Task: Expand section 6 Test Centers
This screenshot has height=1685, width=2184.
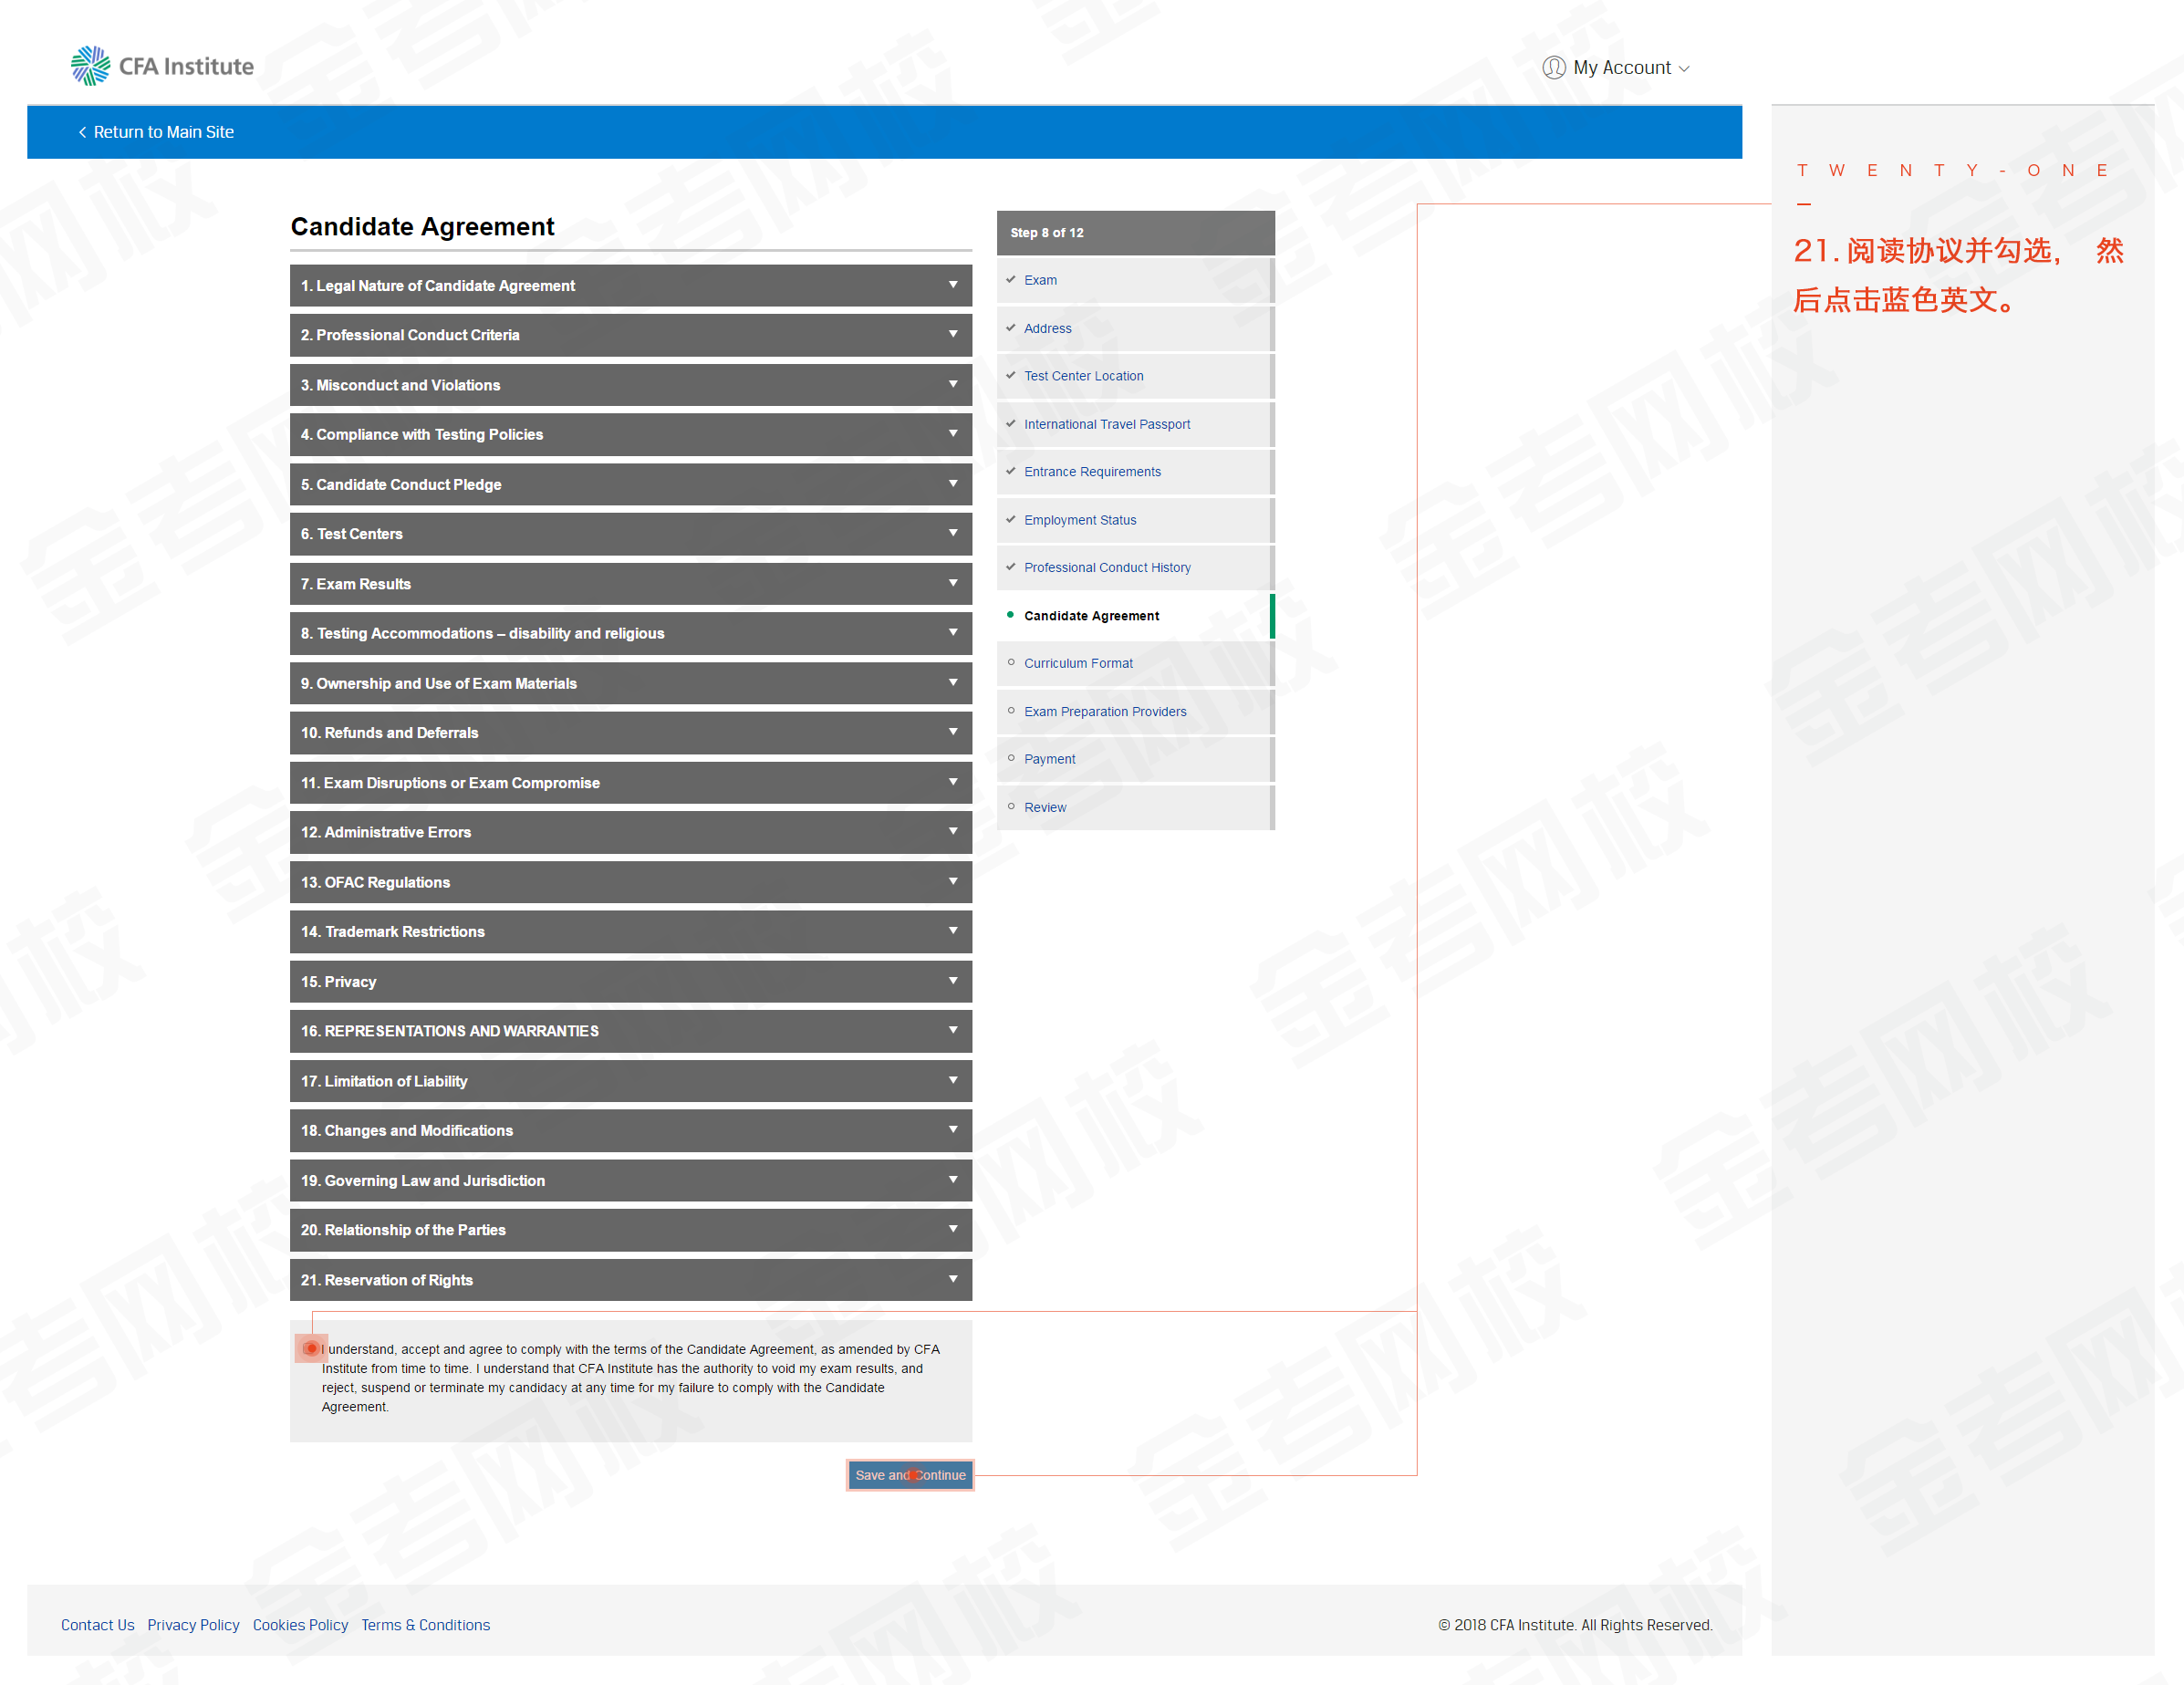Action: click(x=630, y=534)
